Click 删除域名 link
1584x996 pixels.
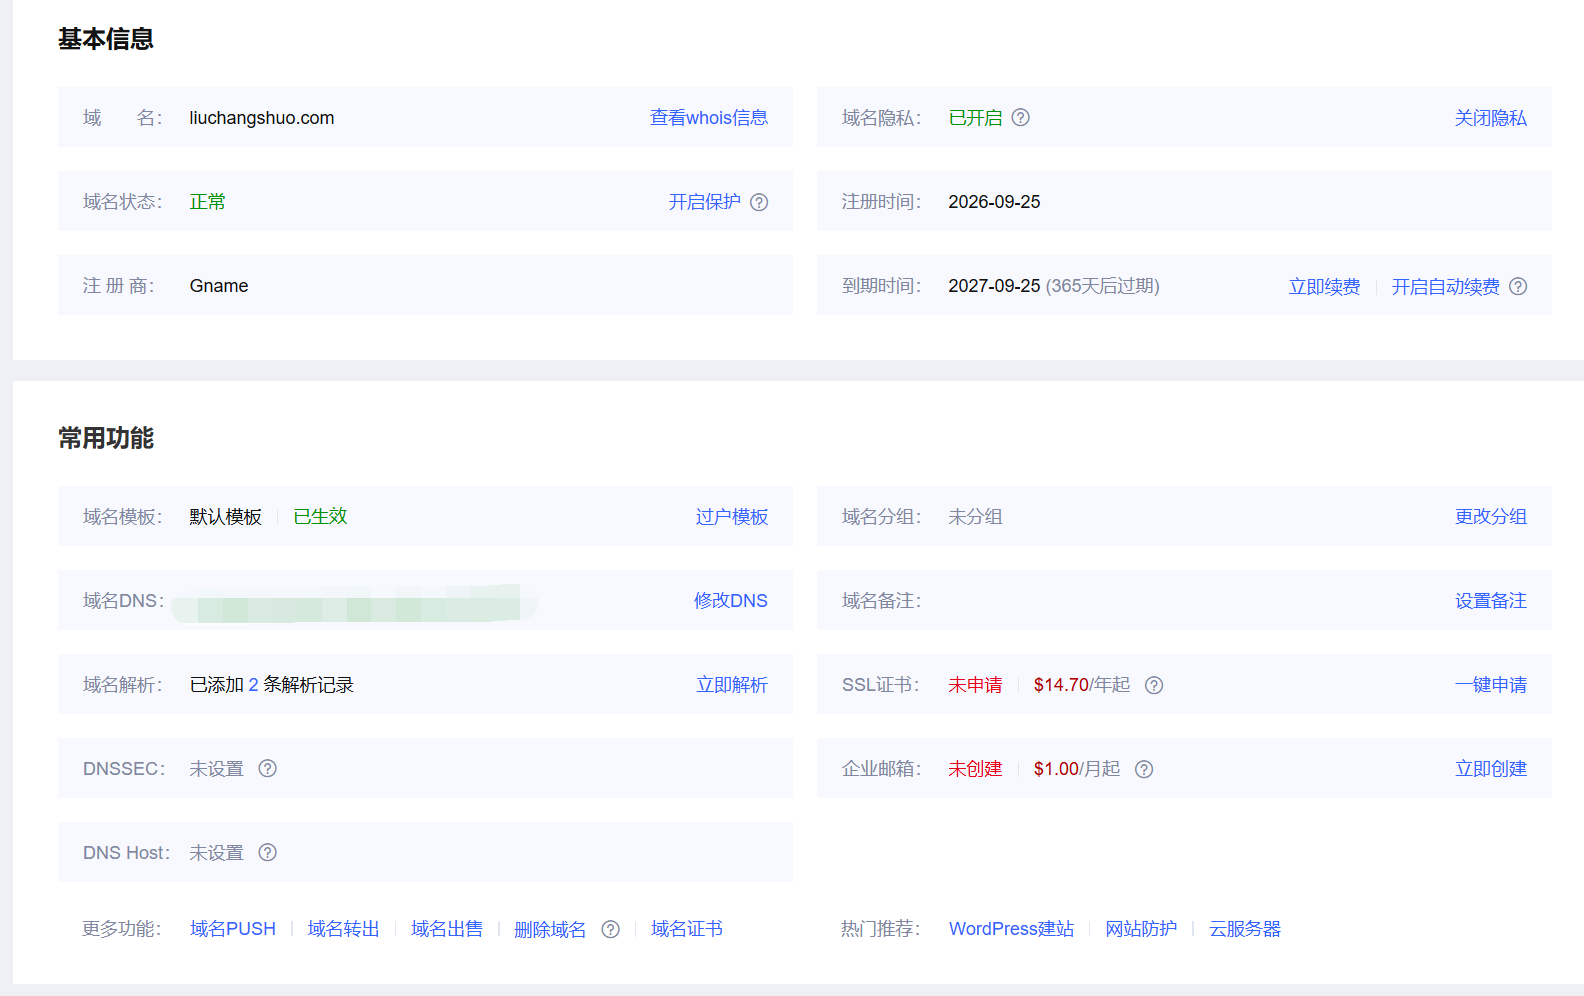coord(549,929)
